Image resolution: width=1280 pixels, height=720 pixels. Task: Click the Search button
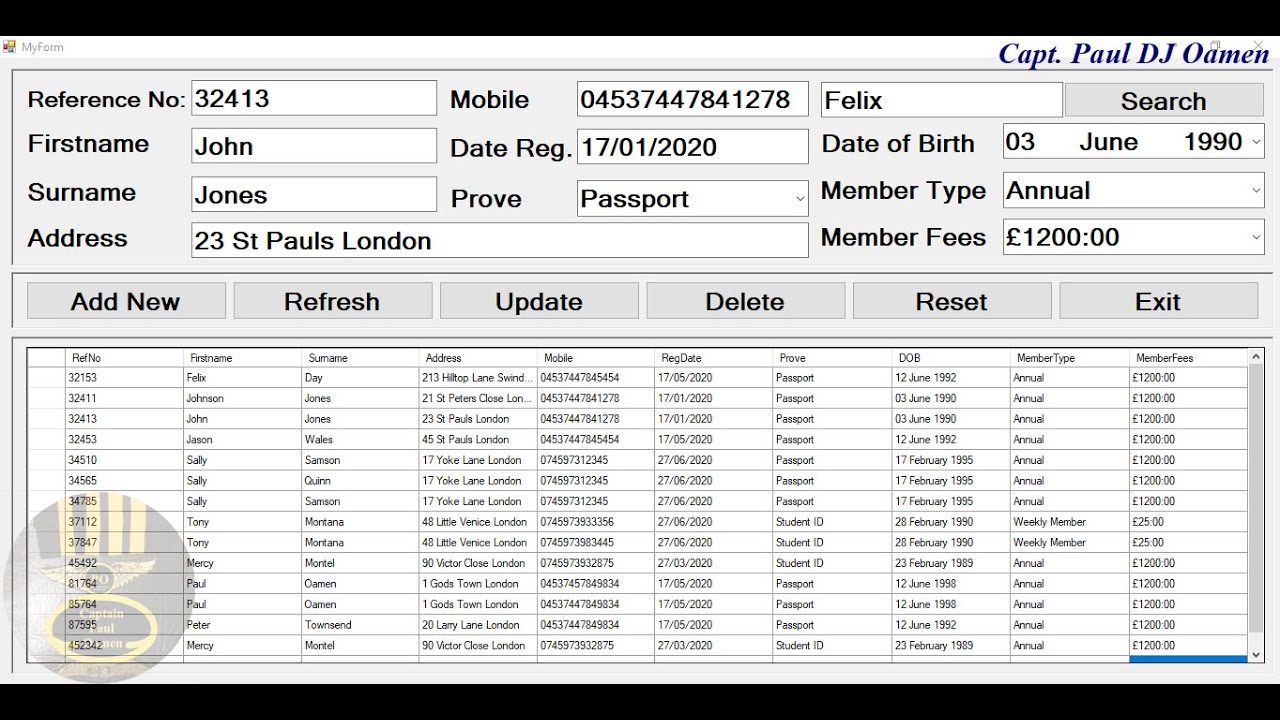coord(1164,101)
